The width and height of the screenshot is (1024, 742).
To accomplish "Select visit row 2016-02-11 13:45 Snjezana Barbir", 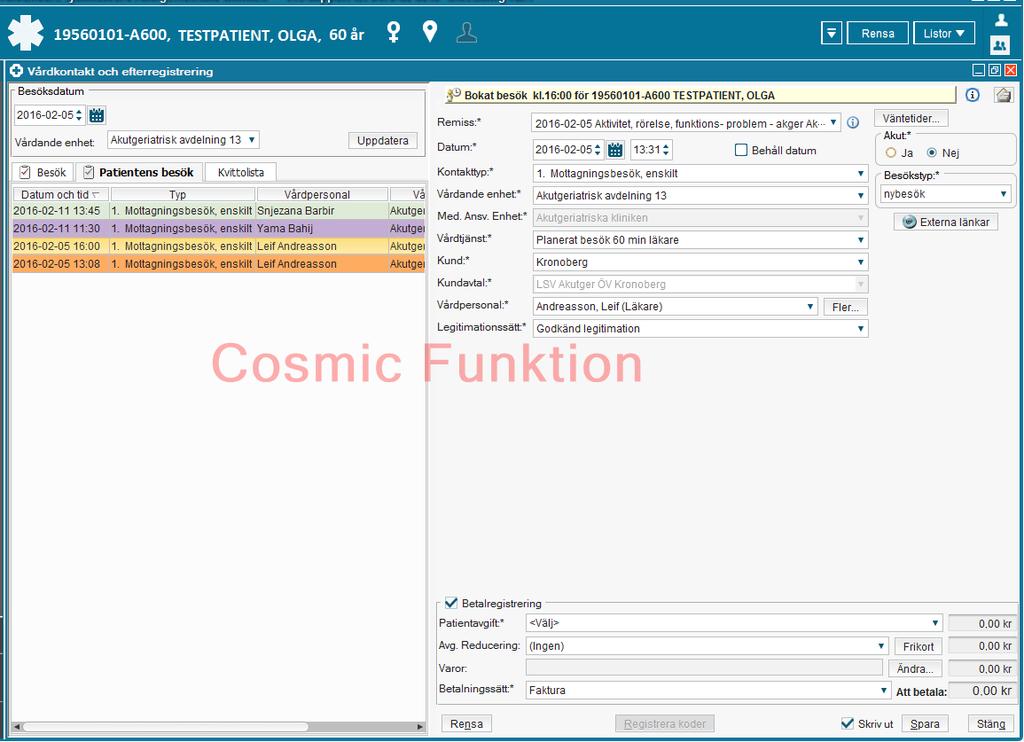I will 219,211.
